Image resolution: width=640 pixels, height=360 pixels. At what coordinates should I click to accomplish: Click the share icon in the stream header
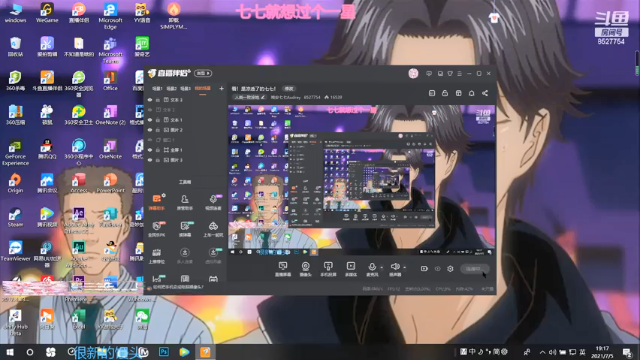485,93
